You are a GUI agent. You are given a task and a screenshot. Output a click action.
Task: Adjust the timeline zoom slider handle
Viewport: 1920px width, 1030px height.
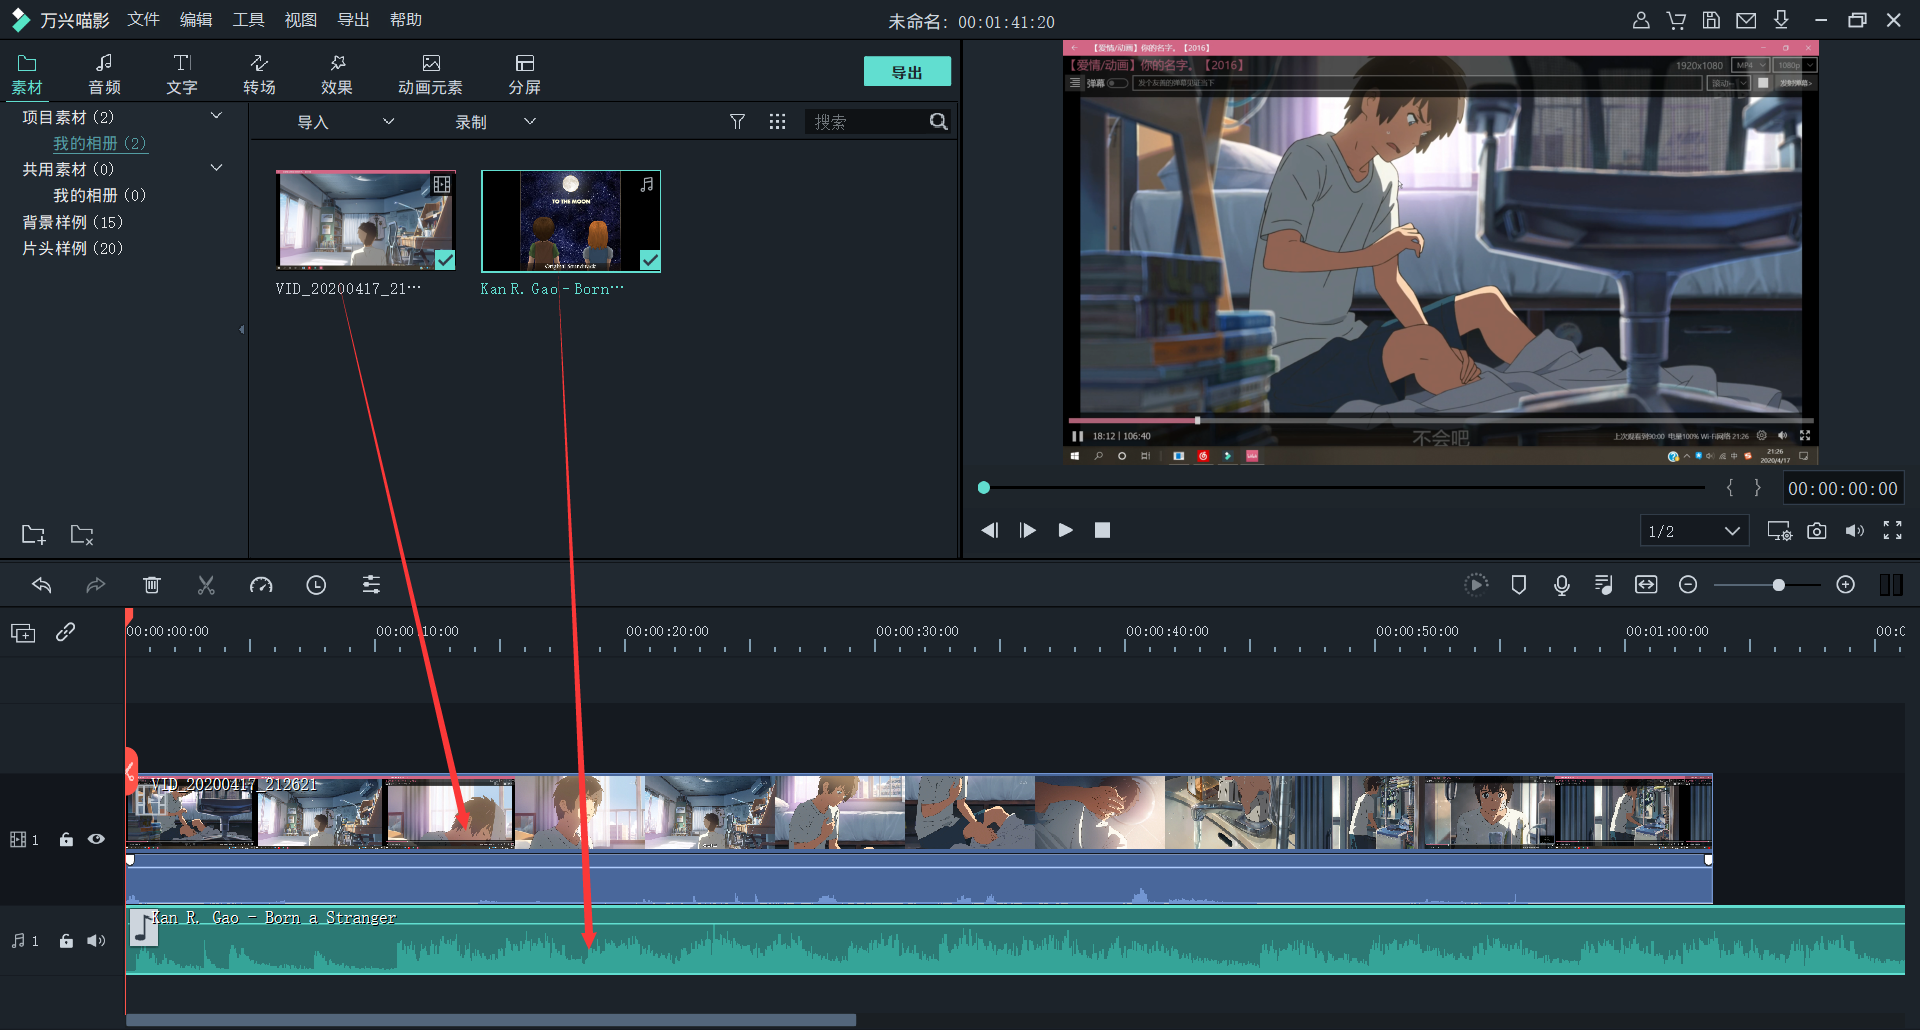1778,585
